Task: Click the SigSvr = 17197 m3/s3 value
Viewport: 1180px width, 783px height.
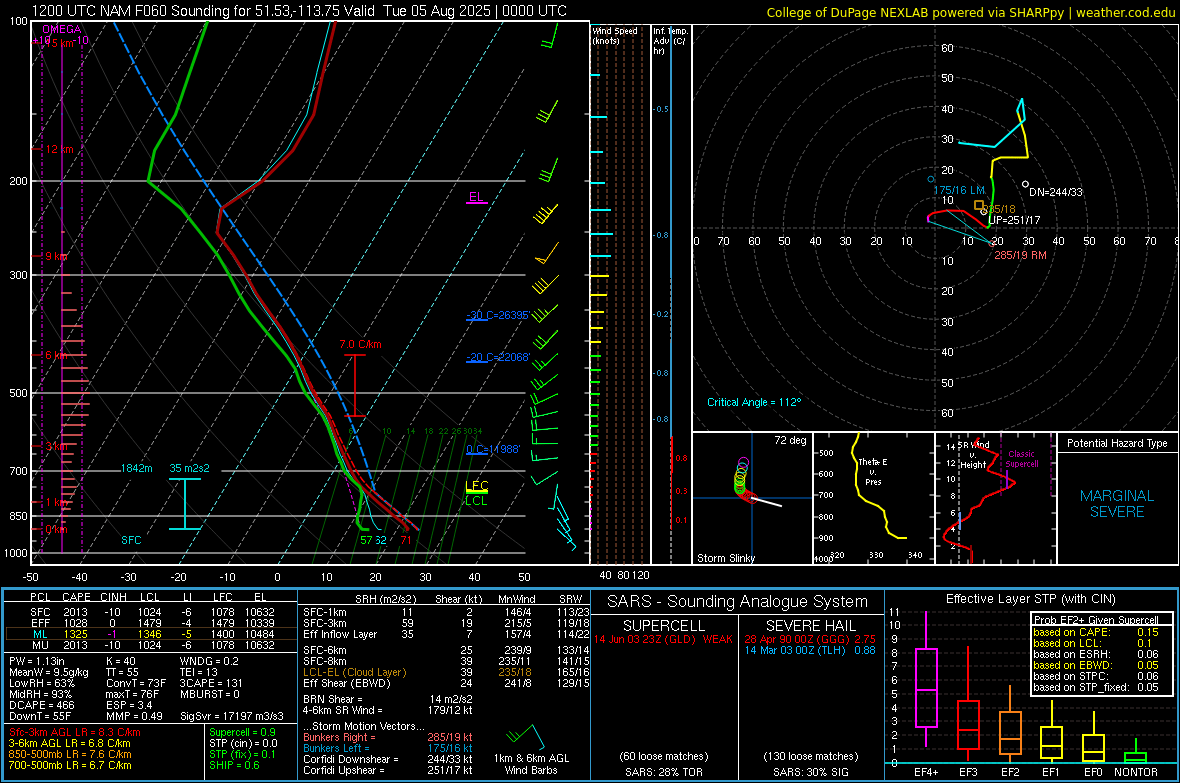Action: click(232, 716)
